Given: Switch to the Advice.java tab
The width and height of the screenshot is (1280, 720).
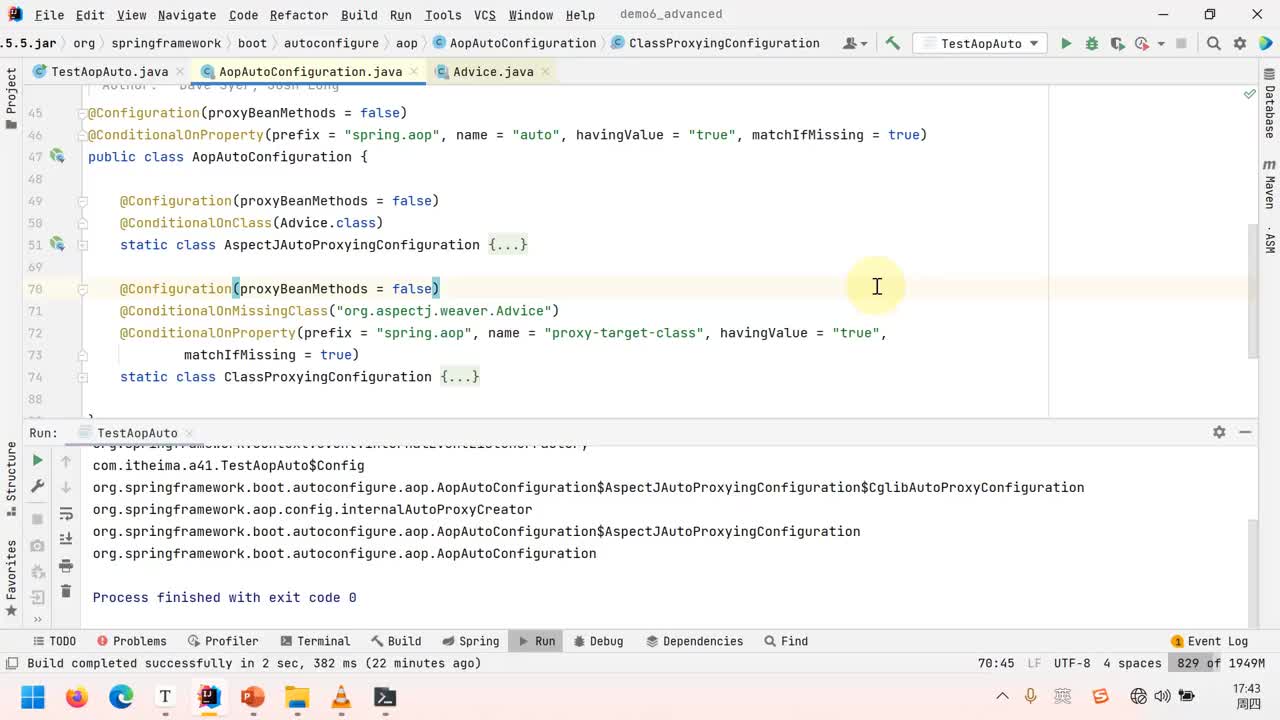Looking at the screenshot, I should point(493,71).
